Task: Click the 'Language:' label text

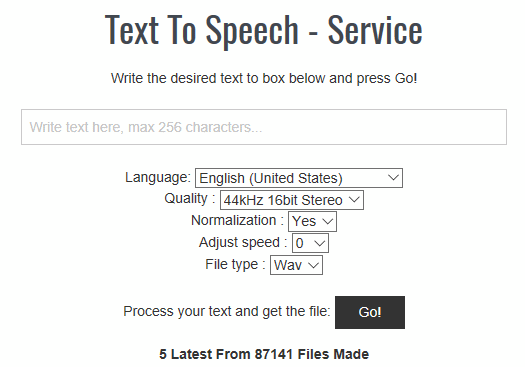Action: [x=158, y=177]
